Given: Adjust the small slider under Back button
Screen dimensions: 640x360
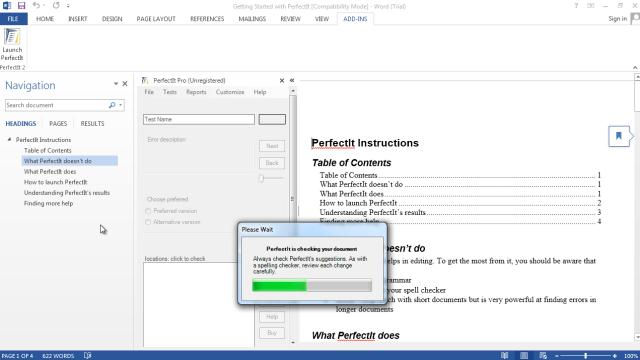Looking at the screenshot, I should [262, 178].
